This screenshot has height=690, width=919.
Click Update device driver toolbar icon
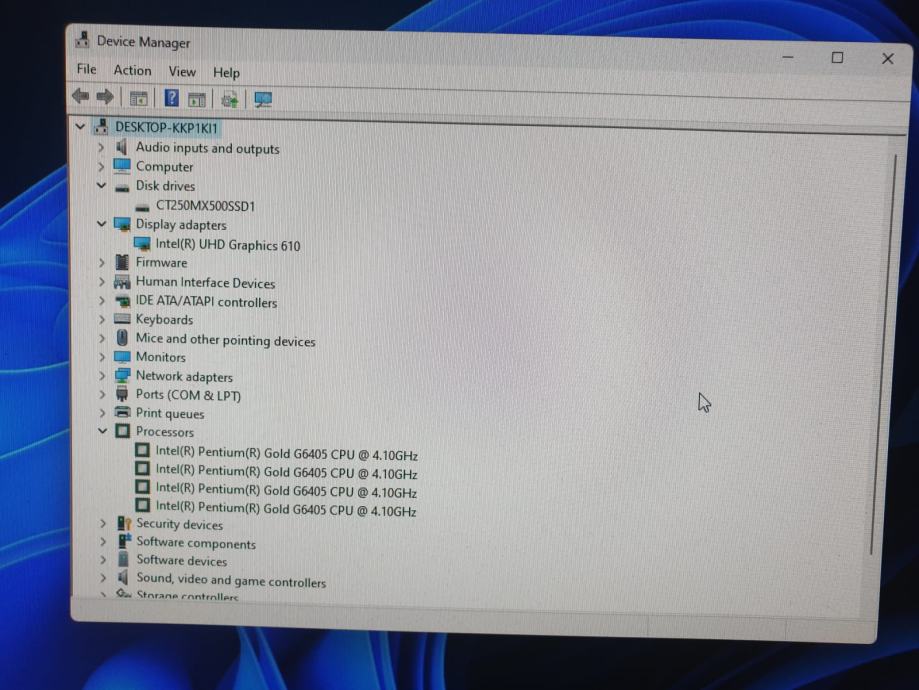point(230,100)
